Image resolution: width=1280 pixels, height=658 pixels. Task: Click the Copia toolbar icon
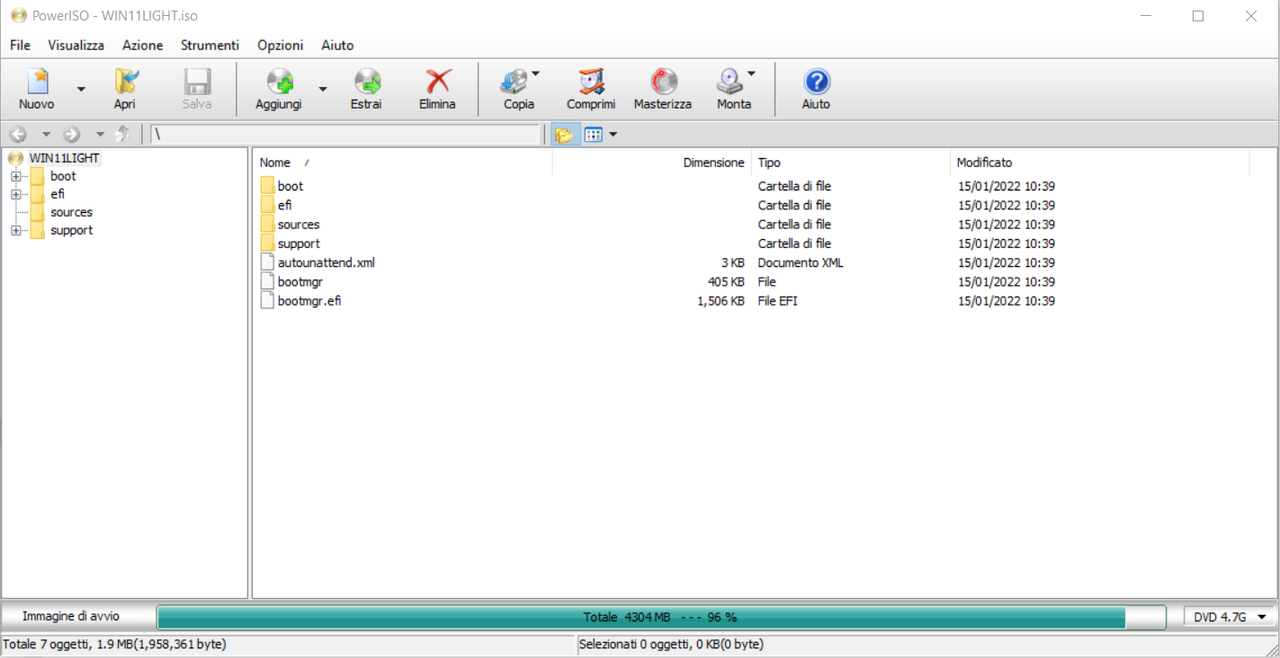(515, 82)
